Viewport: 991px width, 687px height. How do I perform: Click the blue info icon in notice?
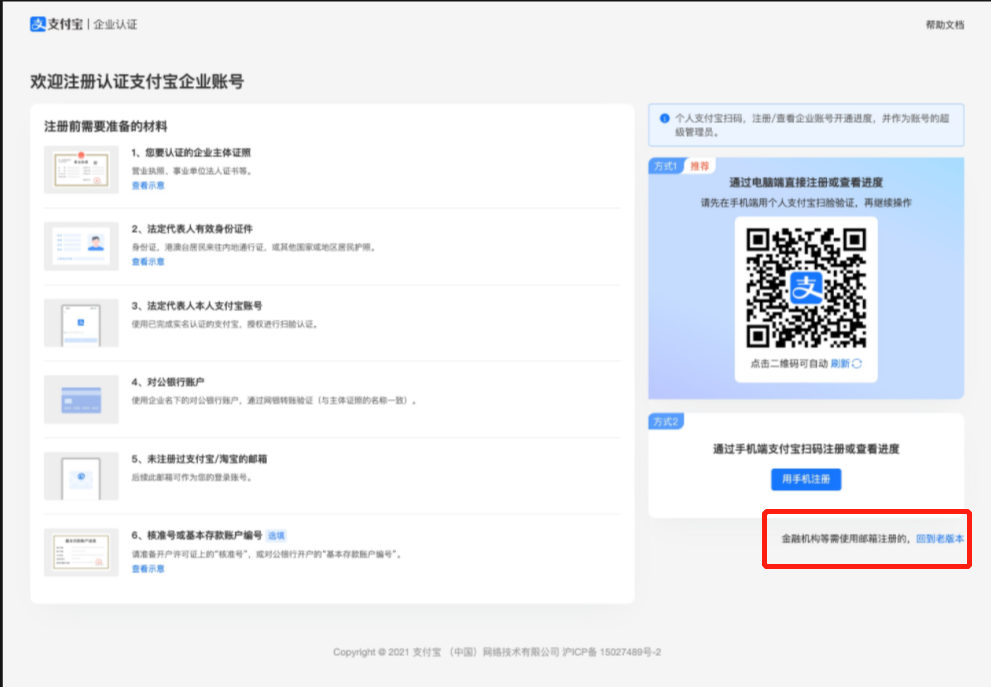[x=664, y=118]
